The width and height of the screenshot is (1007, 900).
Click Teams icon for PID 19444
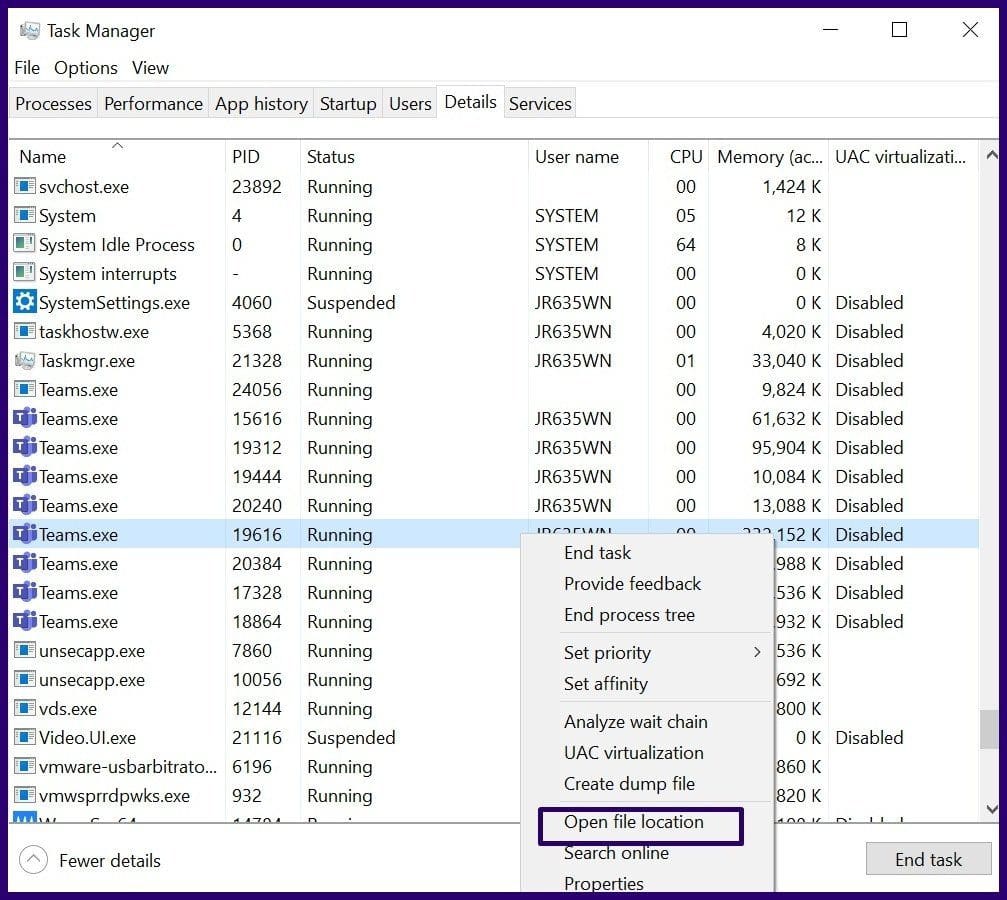24,476
